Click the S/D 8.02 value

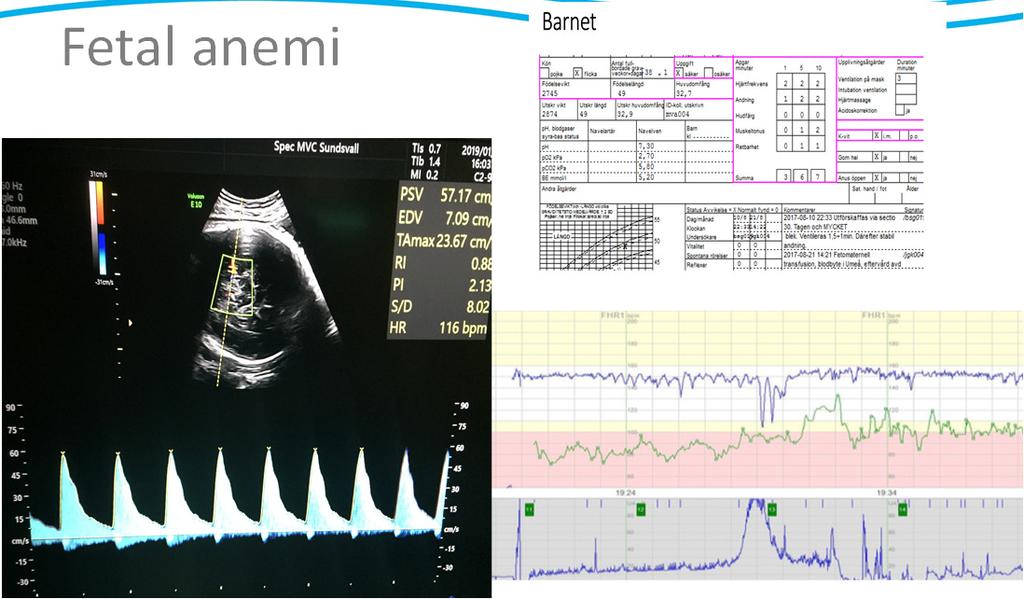[x=440, y=306]
